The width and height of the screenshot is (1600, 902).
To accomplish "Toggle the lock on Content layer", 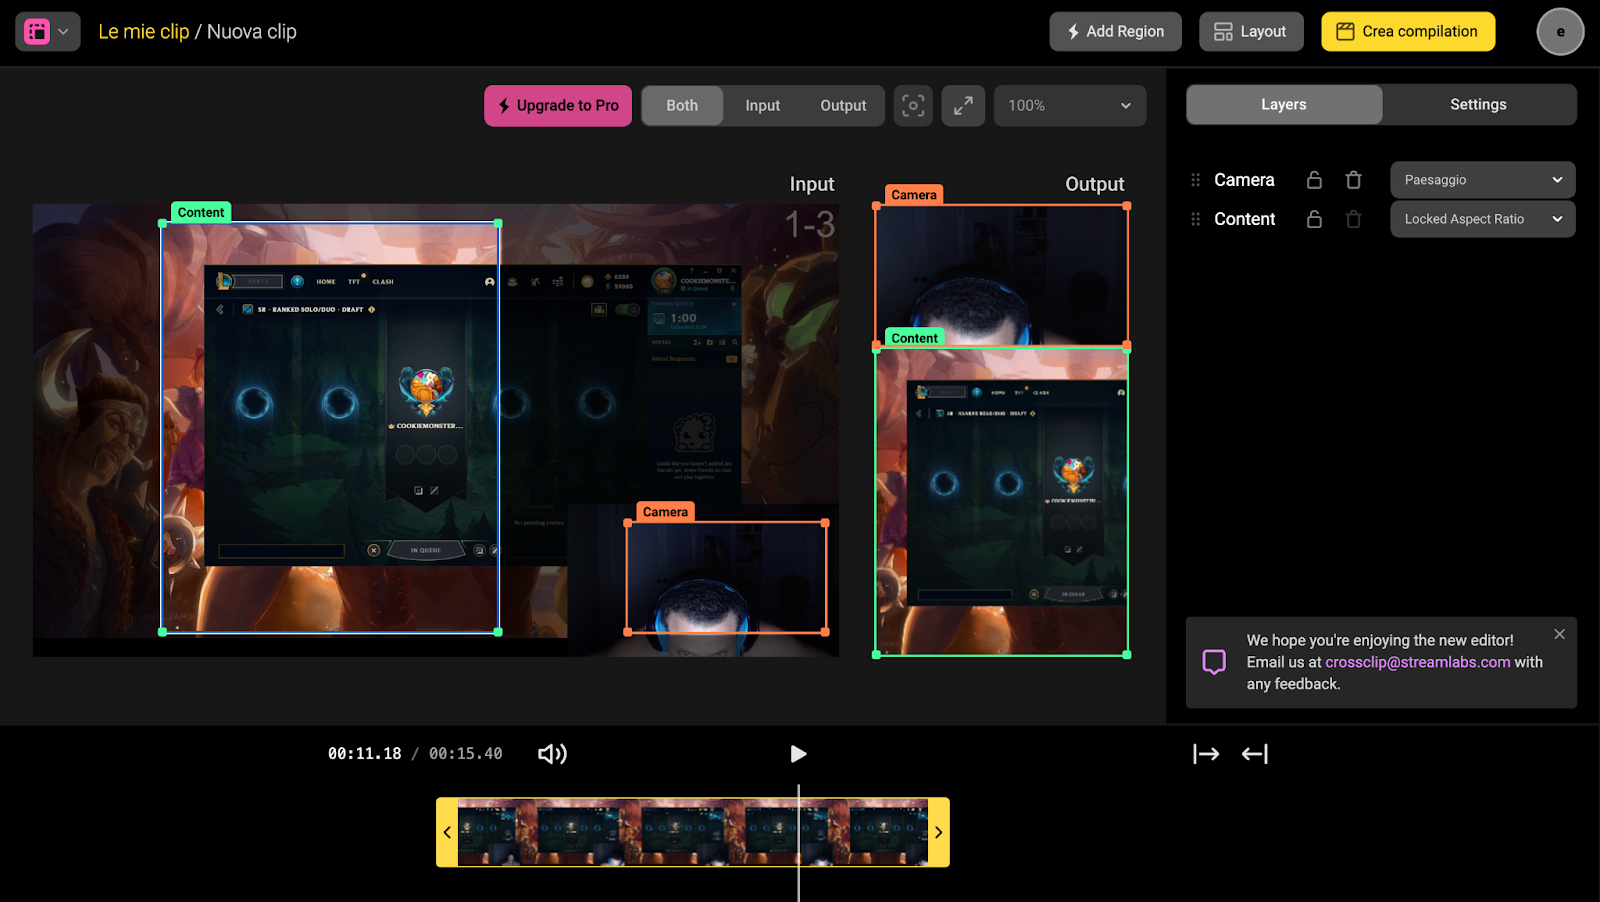I will (x=1314, y=219).
